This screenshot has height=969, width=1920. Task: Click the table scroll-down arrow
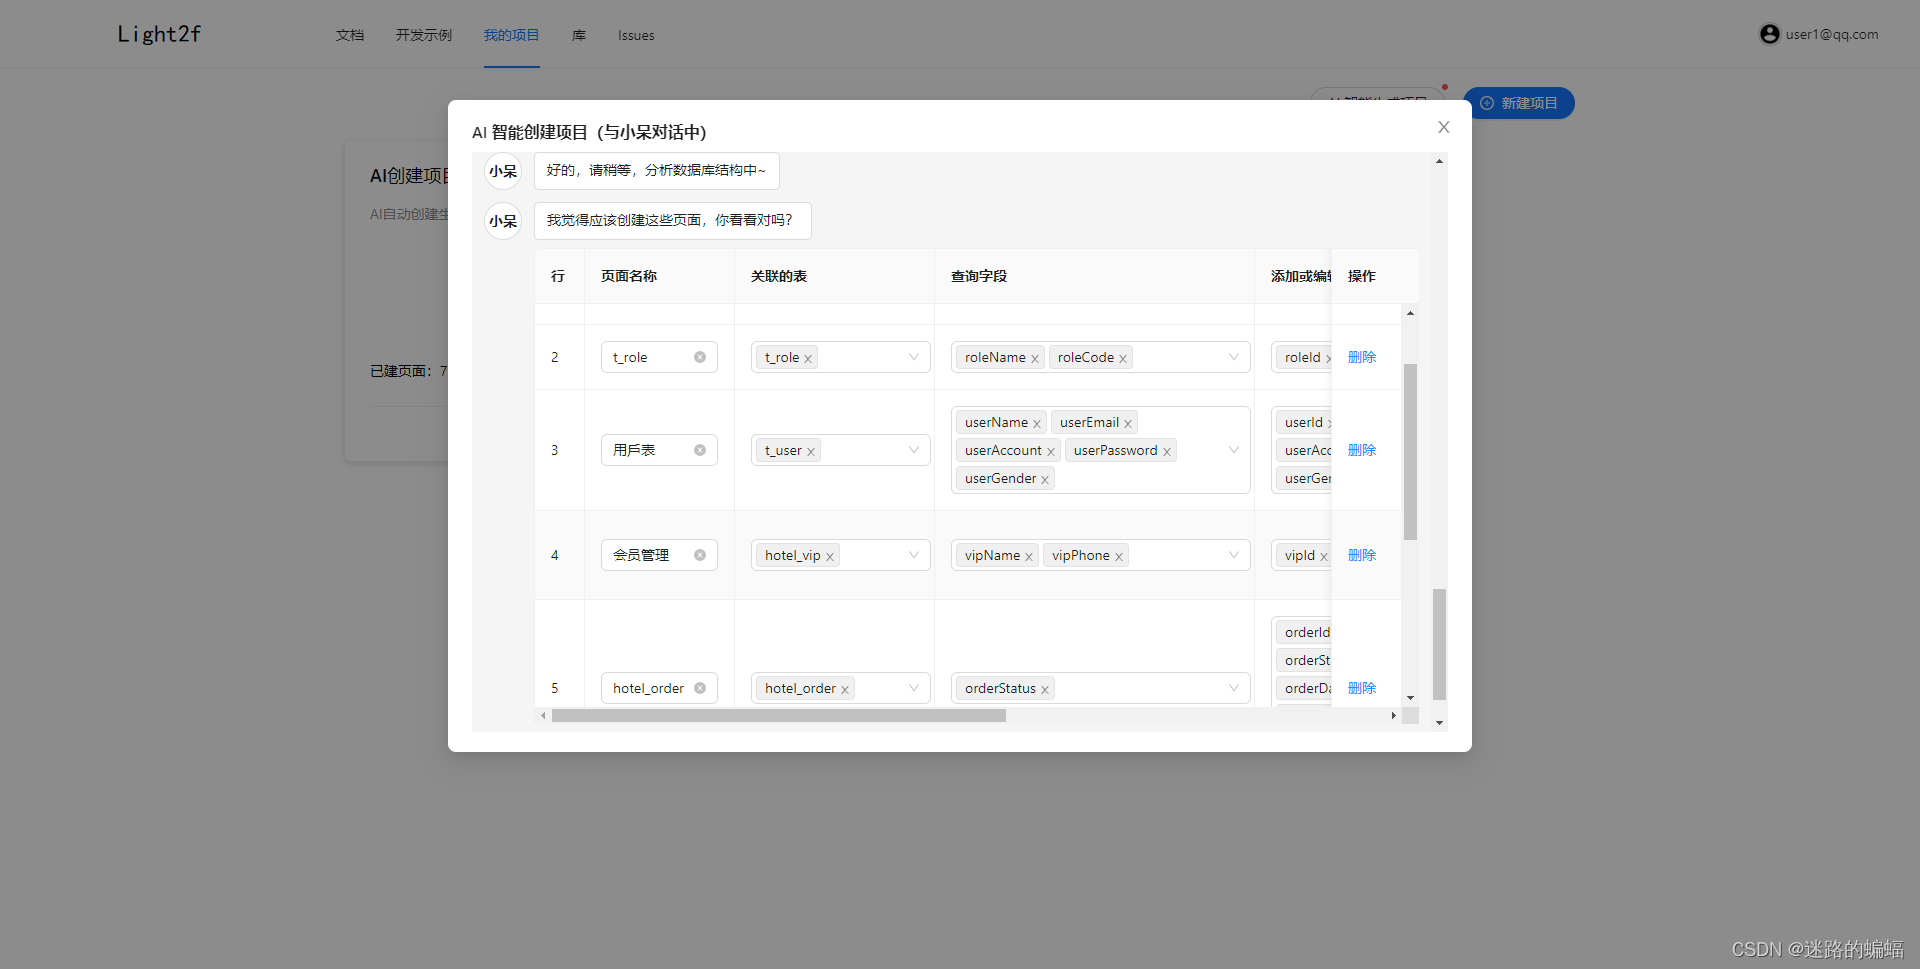click(1410, 698)
